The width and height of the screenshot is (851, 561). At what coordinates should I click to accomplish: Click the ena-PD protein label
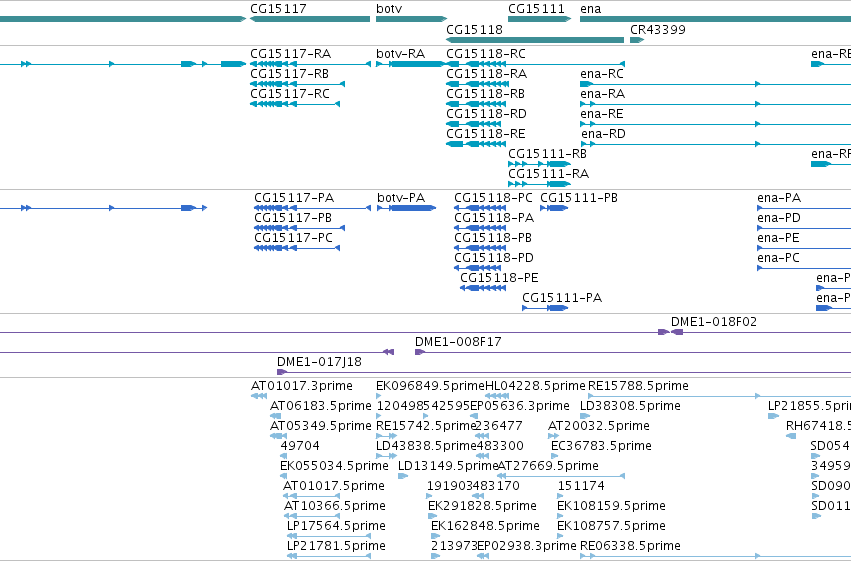coord(779,218)
